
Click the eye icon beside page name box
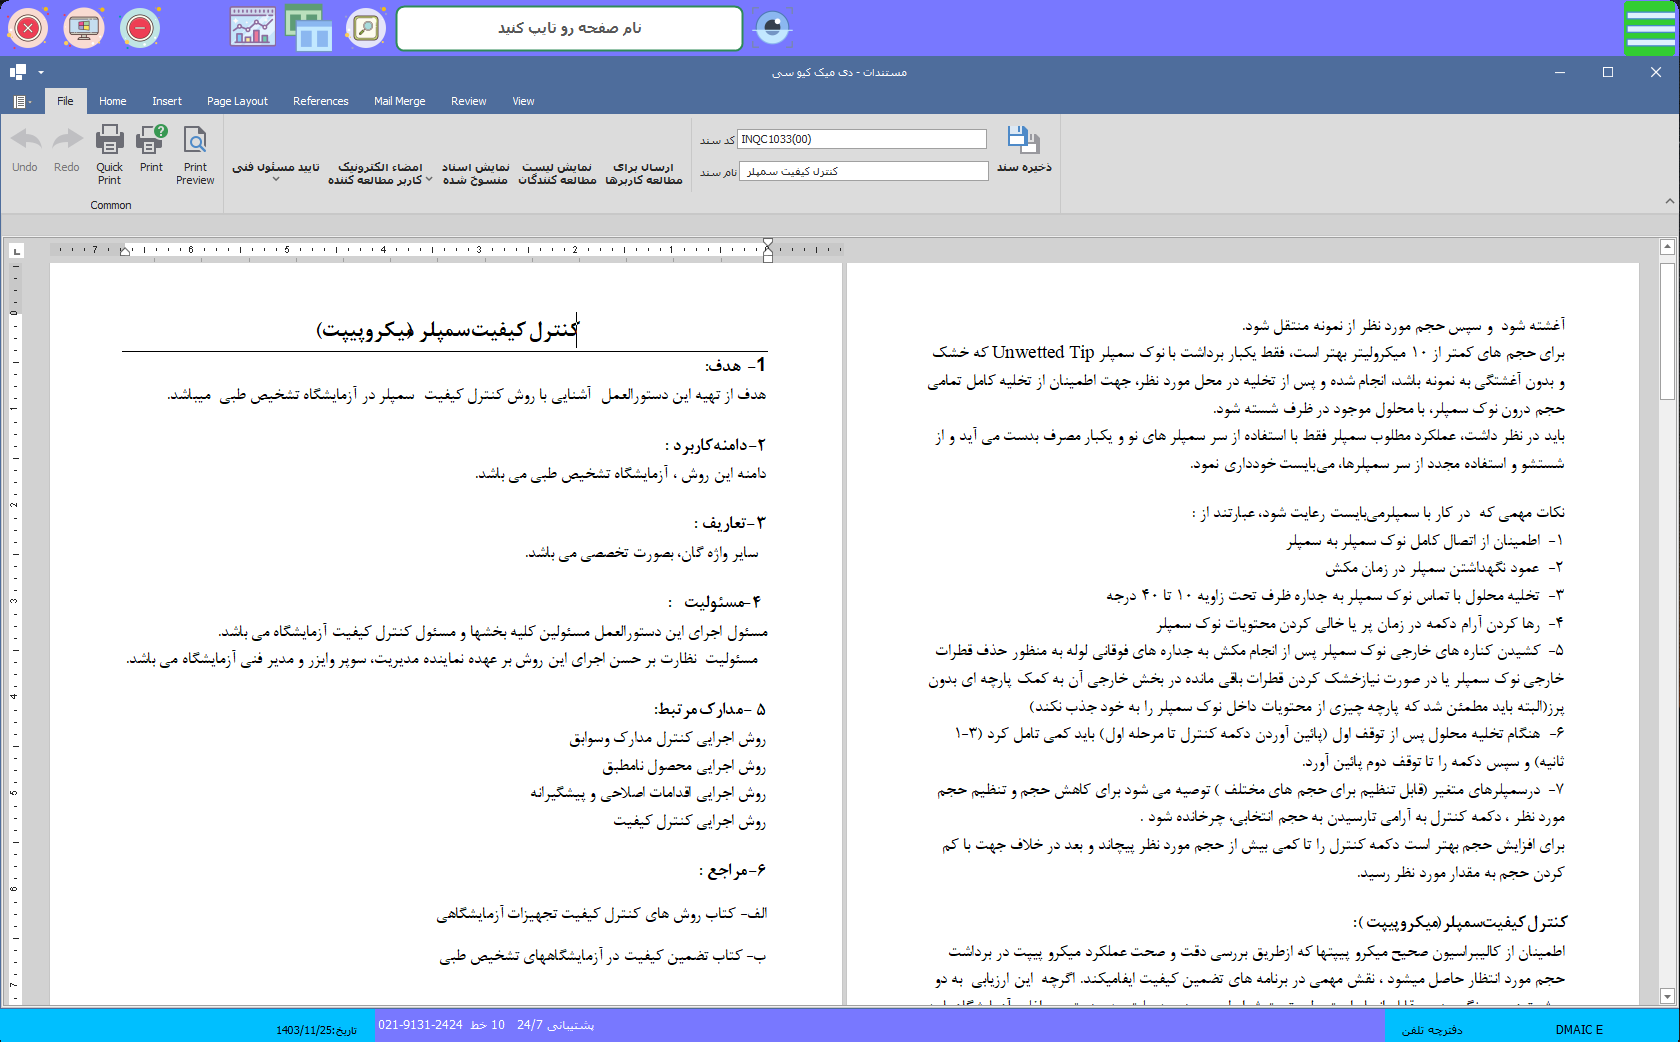click(x=772, y=28)
